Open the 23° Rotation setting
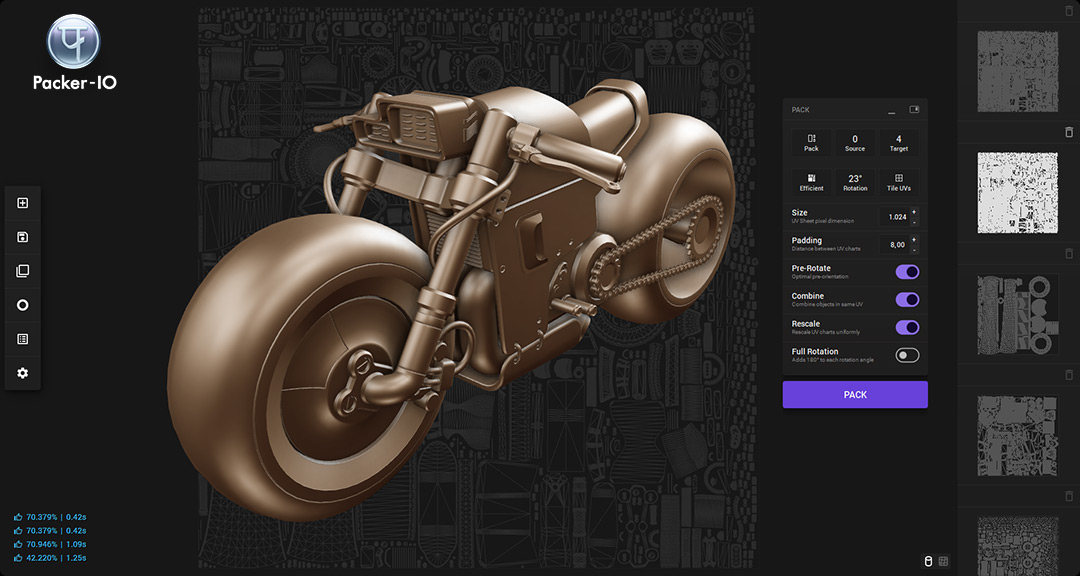 (x=855, y=182)
